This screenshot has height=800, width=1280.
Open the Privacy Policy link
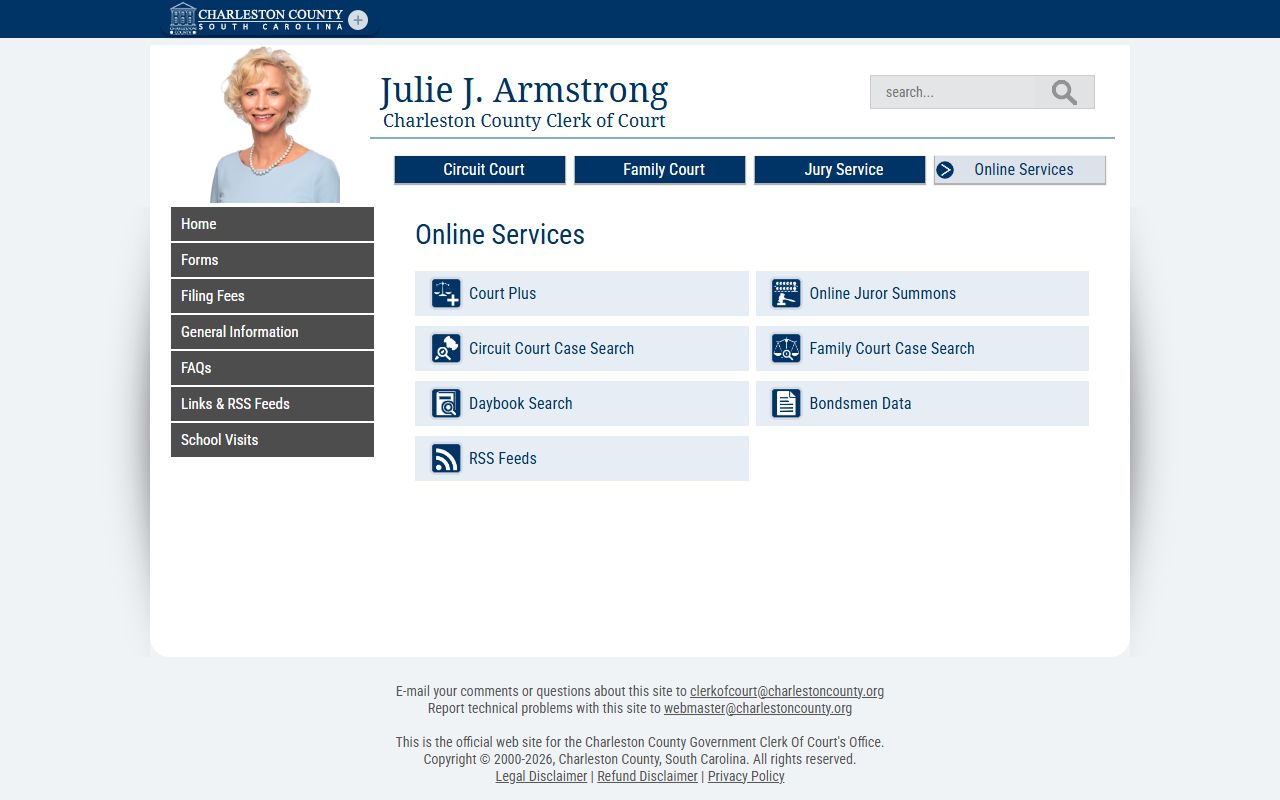click(746, 776)
